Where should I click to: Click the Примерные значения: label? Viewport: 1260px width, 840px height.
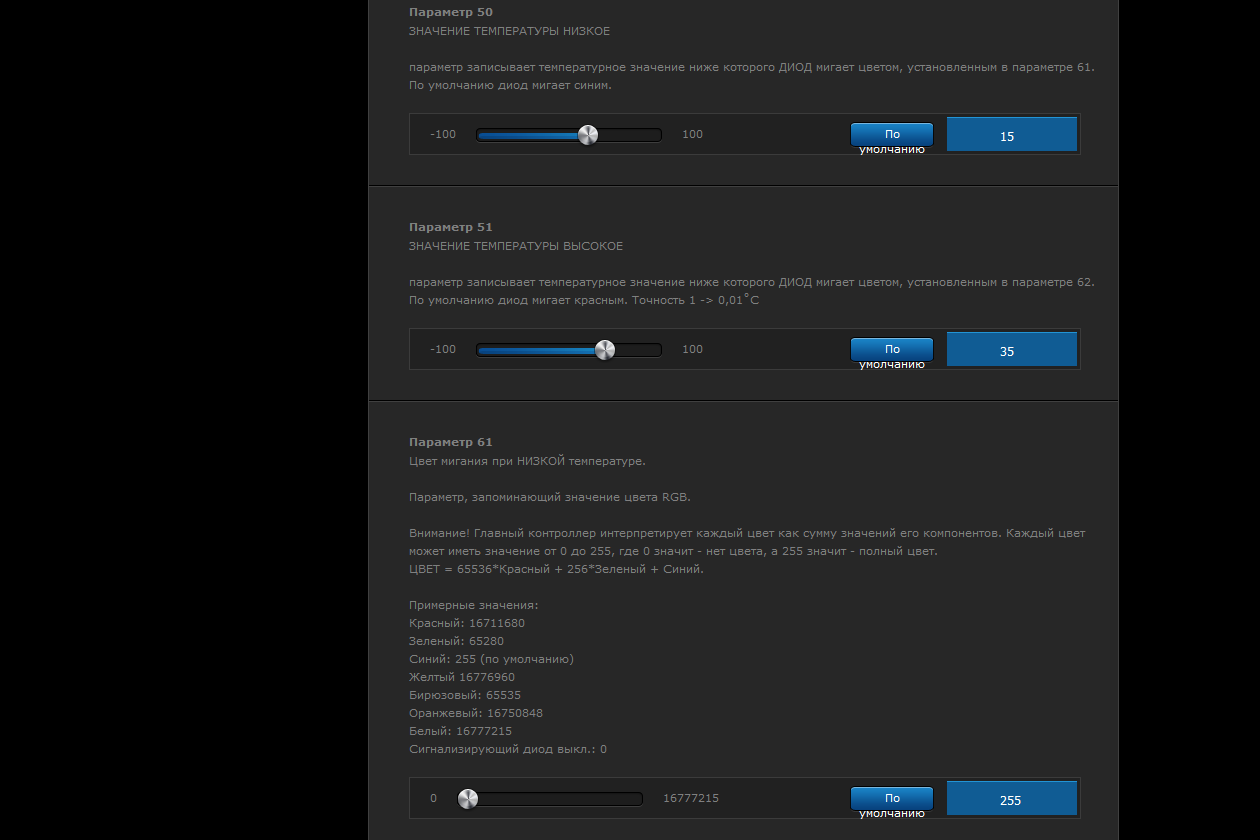click(x=474, y=605)
